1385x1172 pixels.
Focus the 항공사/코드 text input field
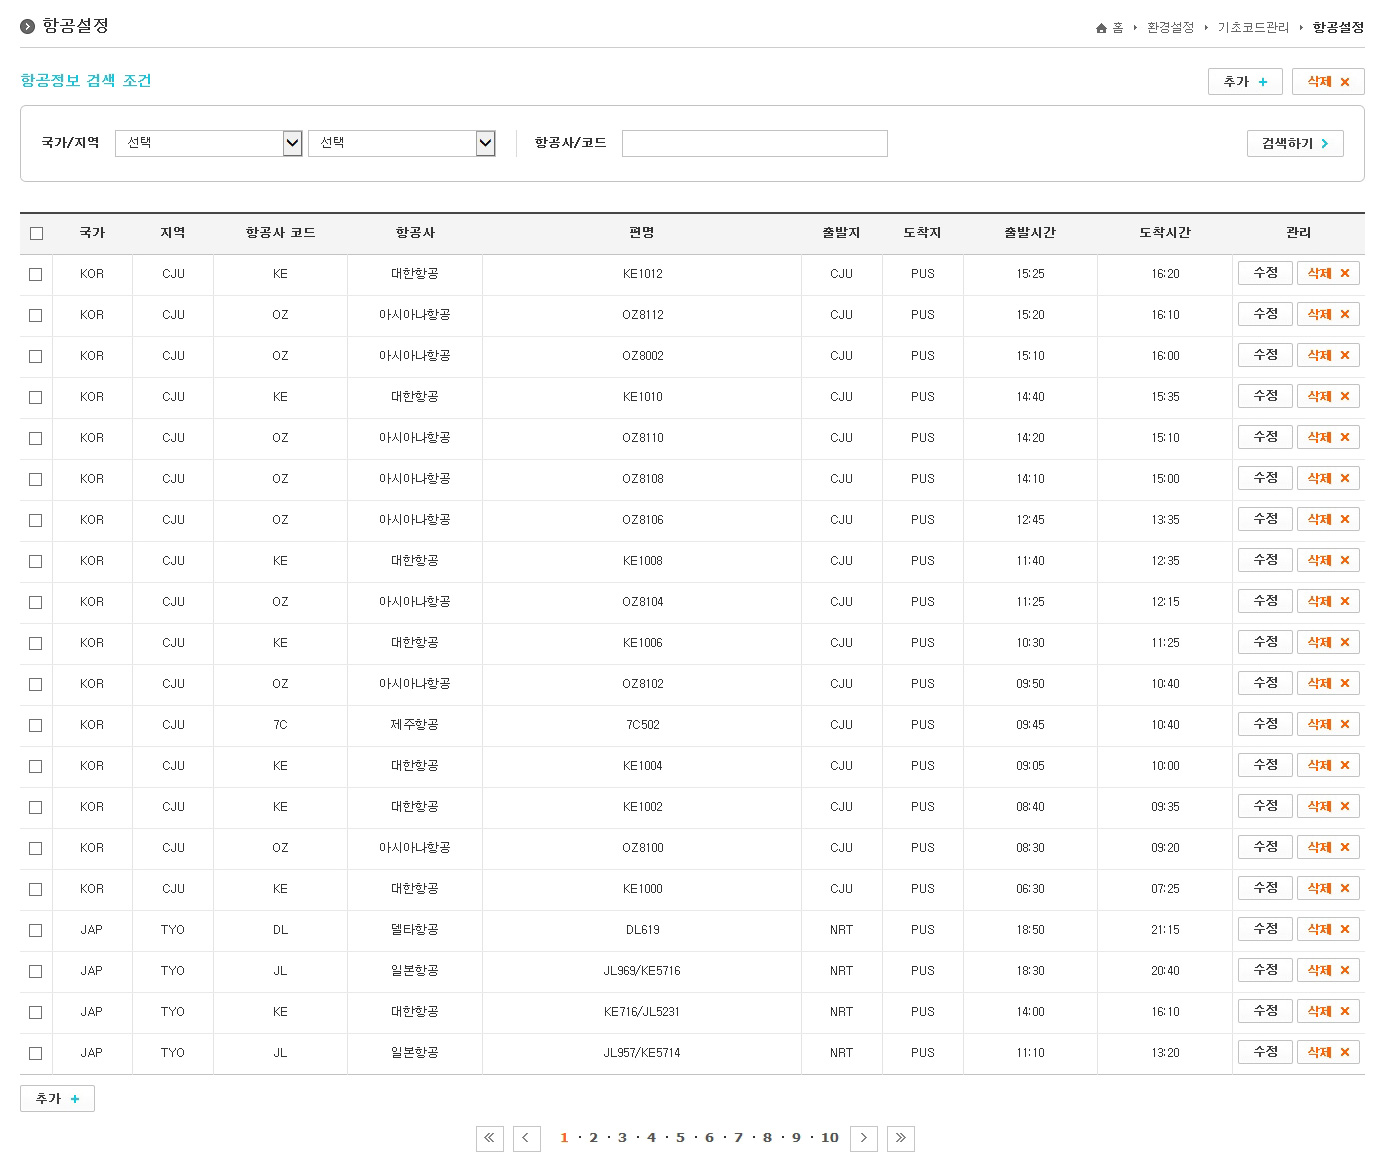pyautogui.click(x=754, y=143)
